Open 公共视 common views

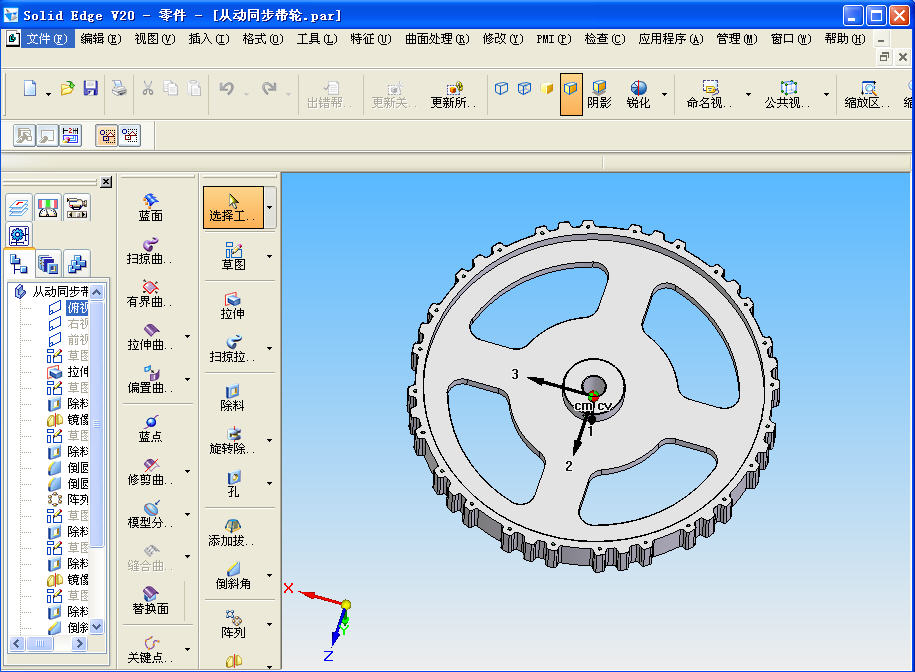(788, 95)
